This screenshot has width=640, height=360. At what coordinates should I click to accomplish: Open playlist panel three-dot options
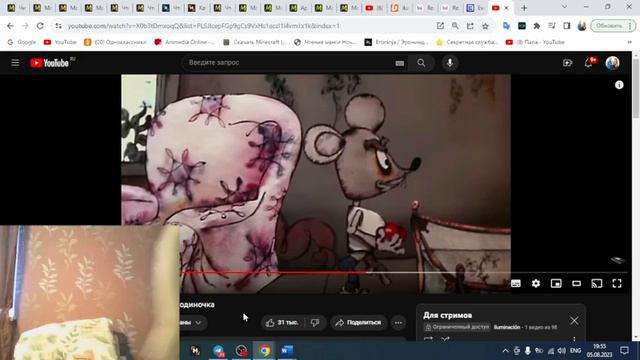point(574,339)
